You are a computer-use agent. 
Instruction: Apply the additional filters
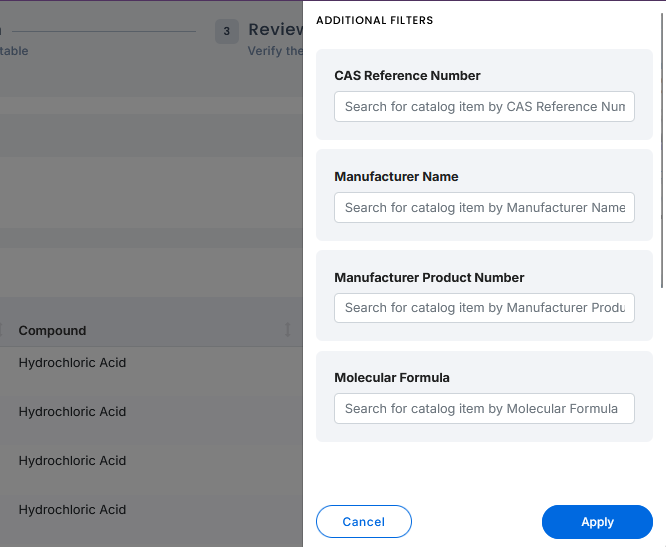597,522
